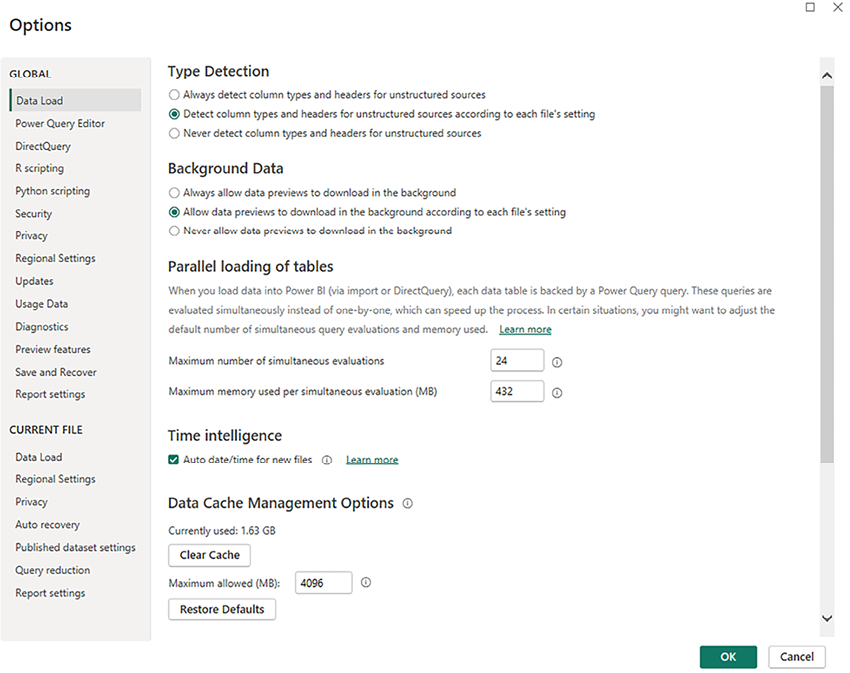Choose always allow data previews to download
Screen dimensions: 850x673
coord(173,193)
